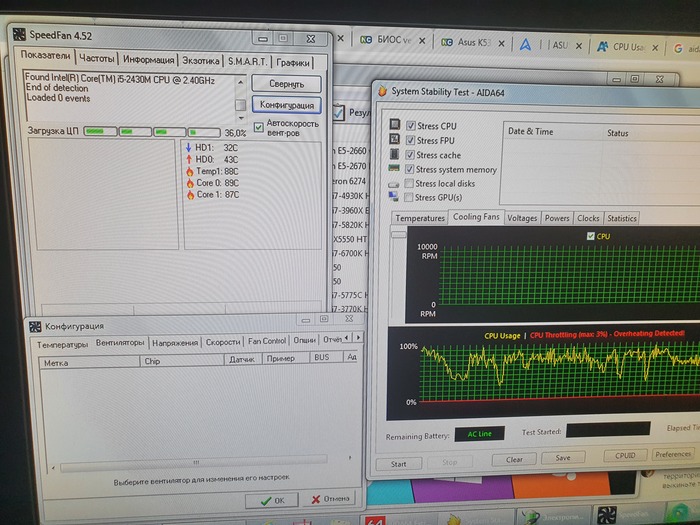Viewport: 700px width, 525px height.
Task: Click the Core 0 flame temperature icon
Action: click(x=189, y=183)
